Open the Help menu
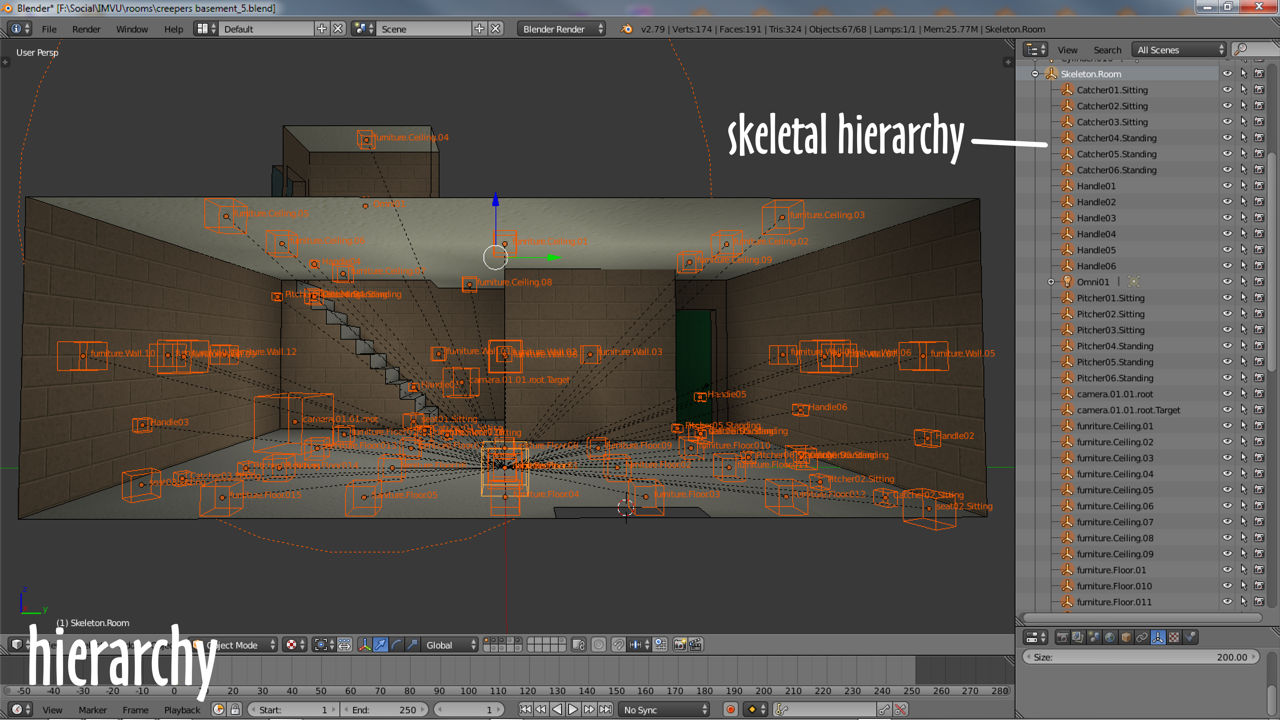 pyautogui.click(x=173, y=29)
